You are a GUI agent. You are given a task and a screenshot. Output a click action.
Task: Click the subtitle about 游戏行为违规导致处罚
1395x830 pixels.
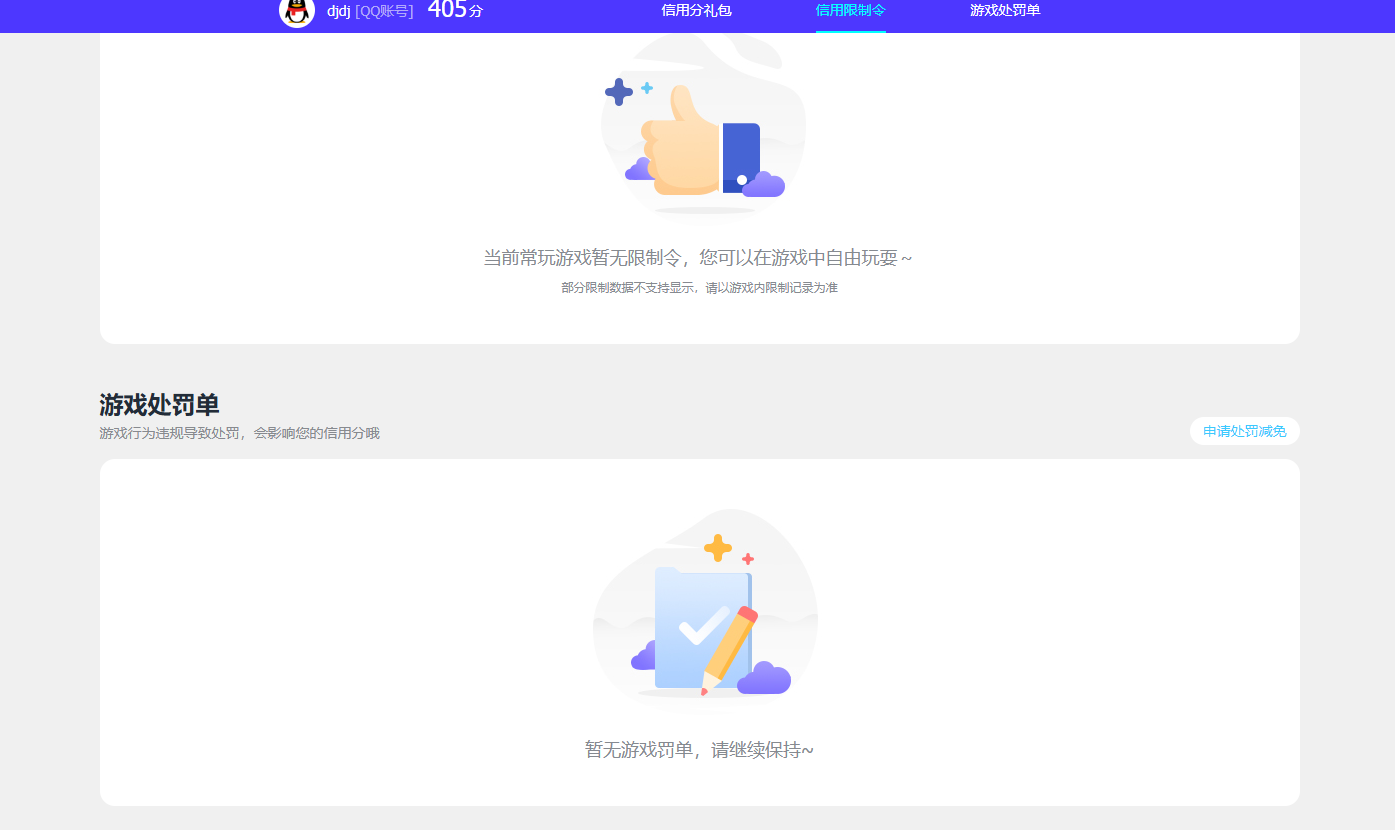click(x=241, y=433)
